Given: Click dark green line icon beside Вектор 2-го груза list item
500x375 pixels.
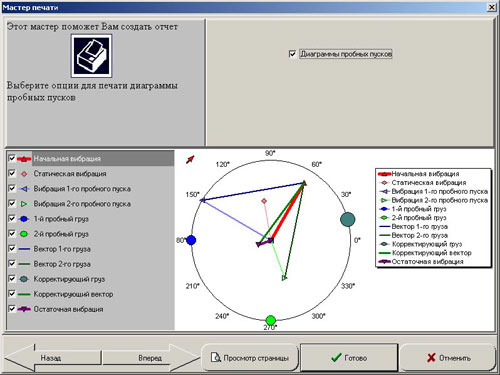Looking at the screenshot, I should click(x=24, y=264).
